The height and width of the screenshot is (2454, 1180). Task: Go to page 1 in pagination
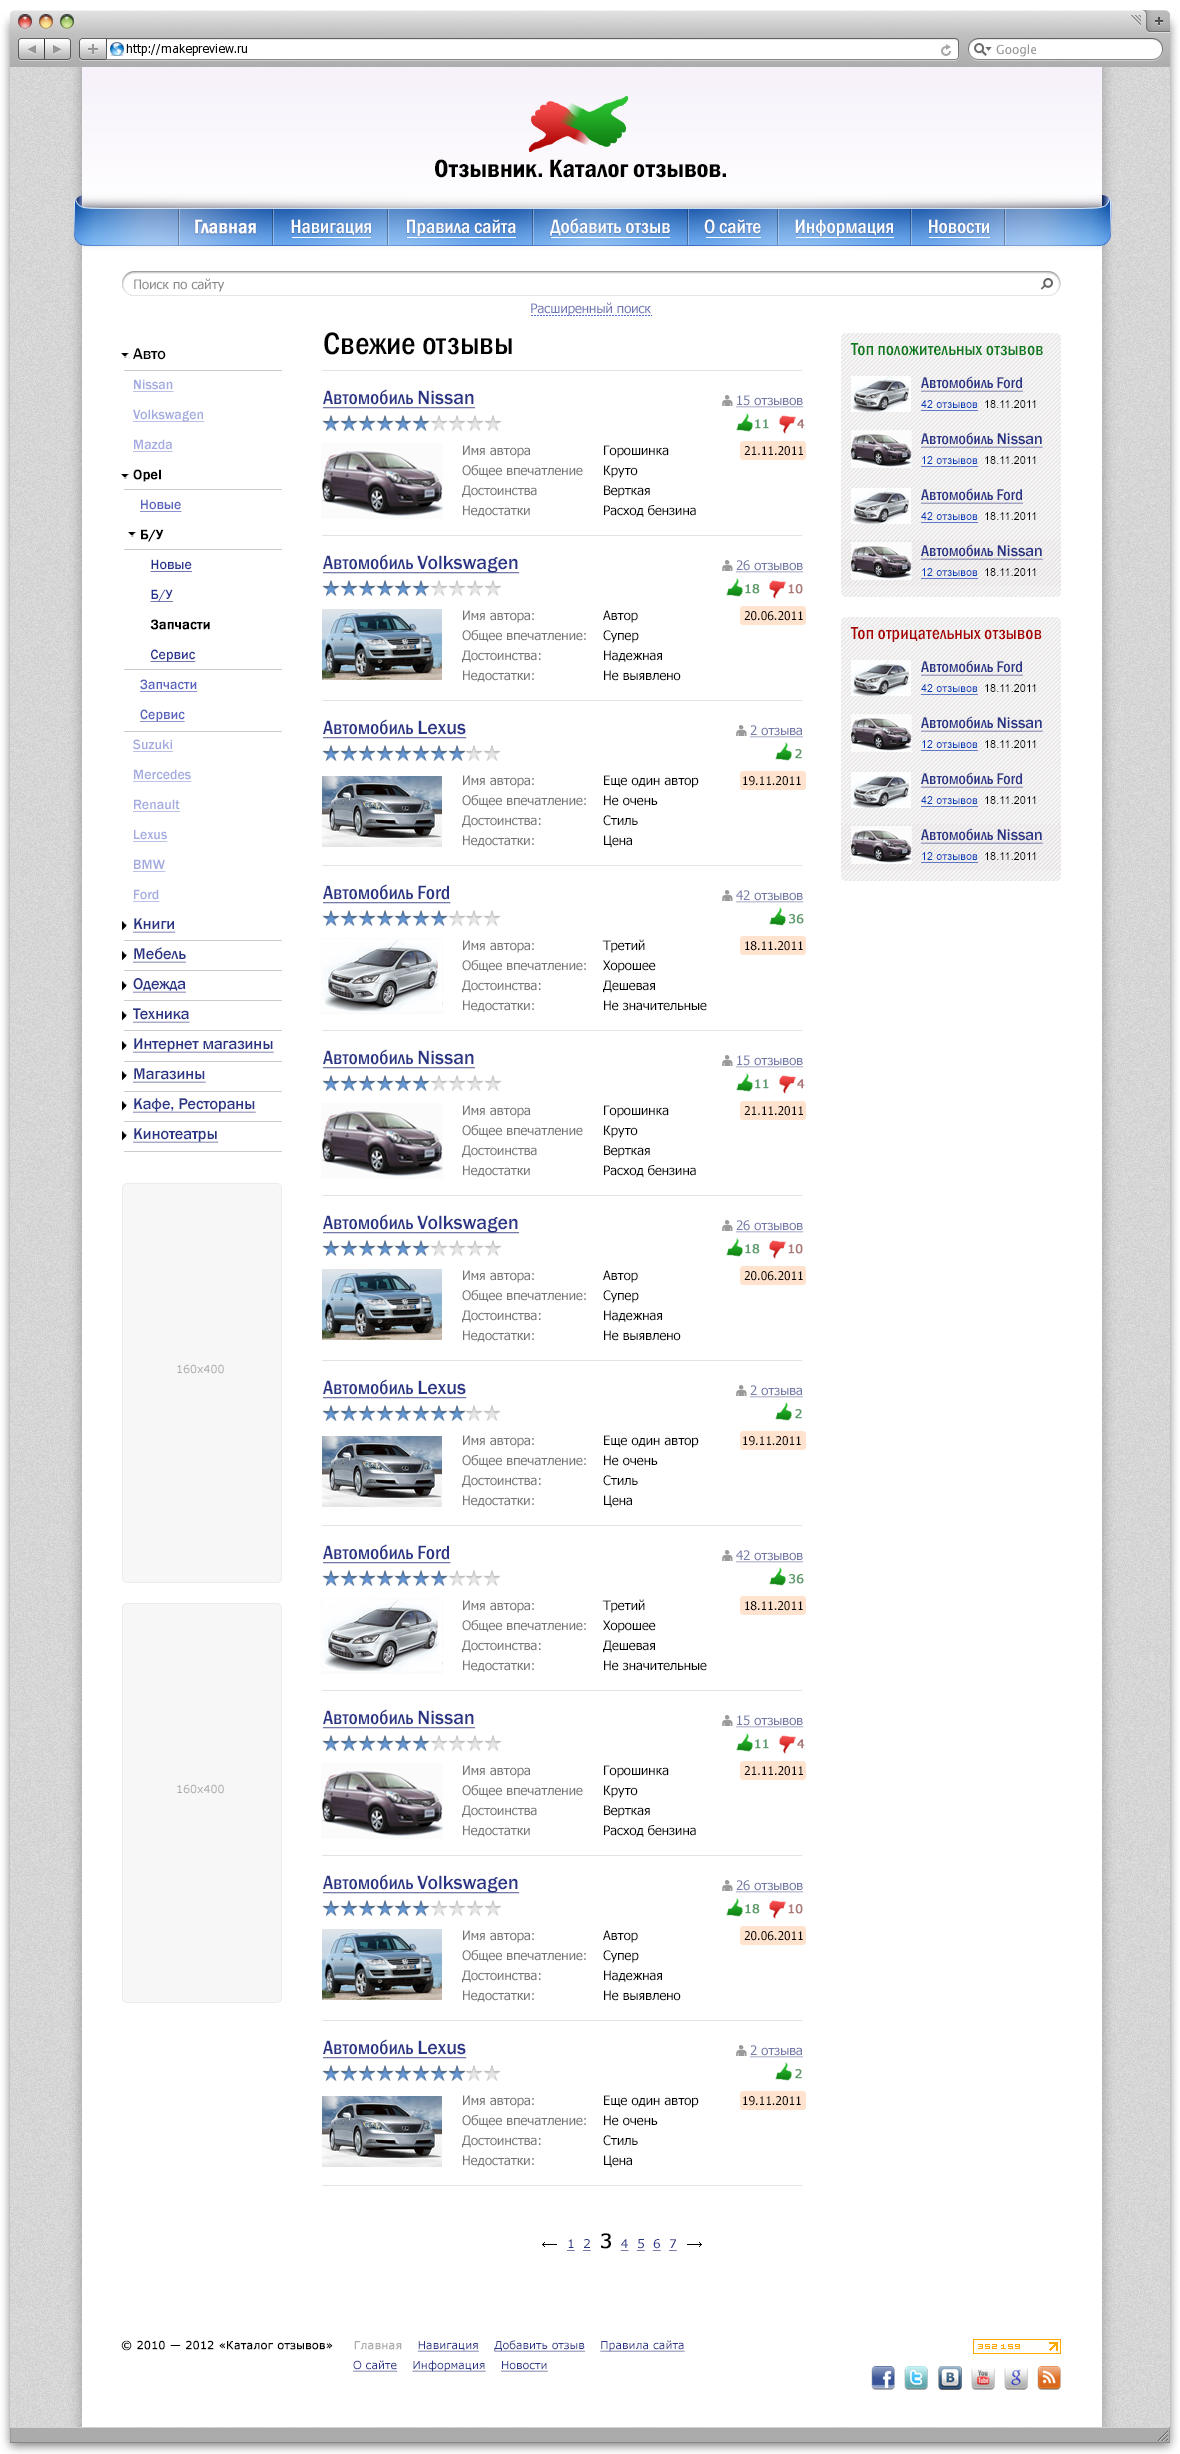click(571, 2244)
